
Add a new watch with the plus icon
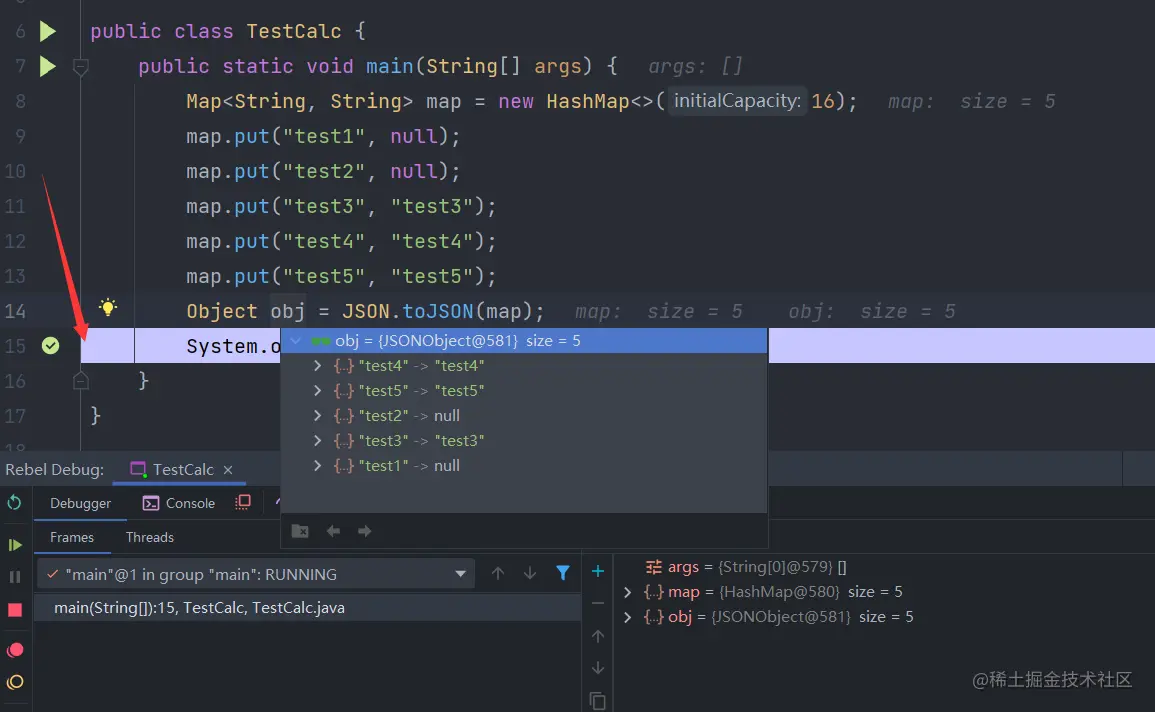(598, 571)
